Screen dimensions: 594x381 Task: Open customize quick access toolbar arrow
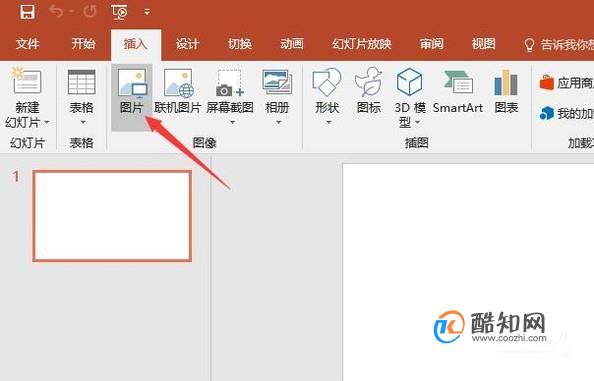click(x=147, y=12)
